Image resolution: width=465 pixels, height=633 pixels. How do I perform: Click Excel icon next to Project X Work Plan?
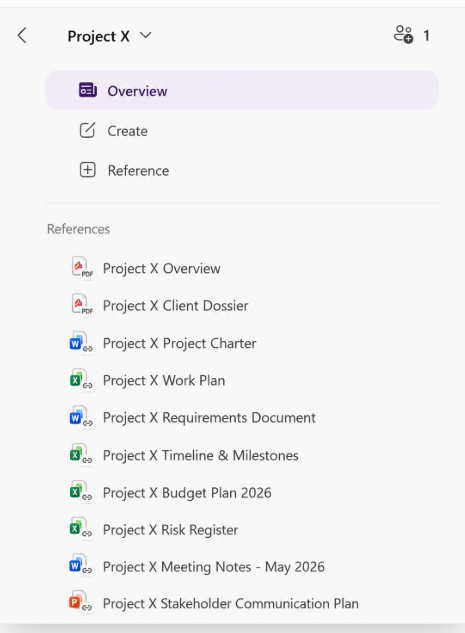tap(81, 379)
